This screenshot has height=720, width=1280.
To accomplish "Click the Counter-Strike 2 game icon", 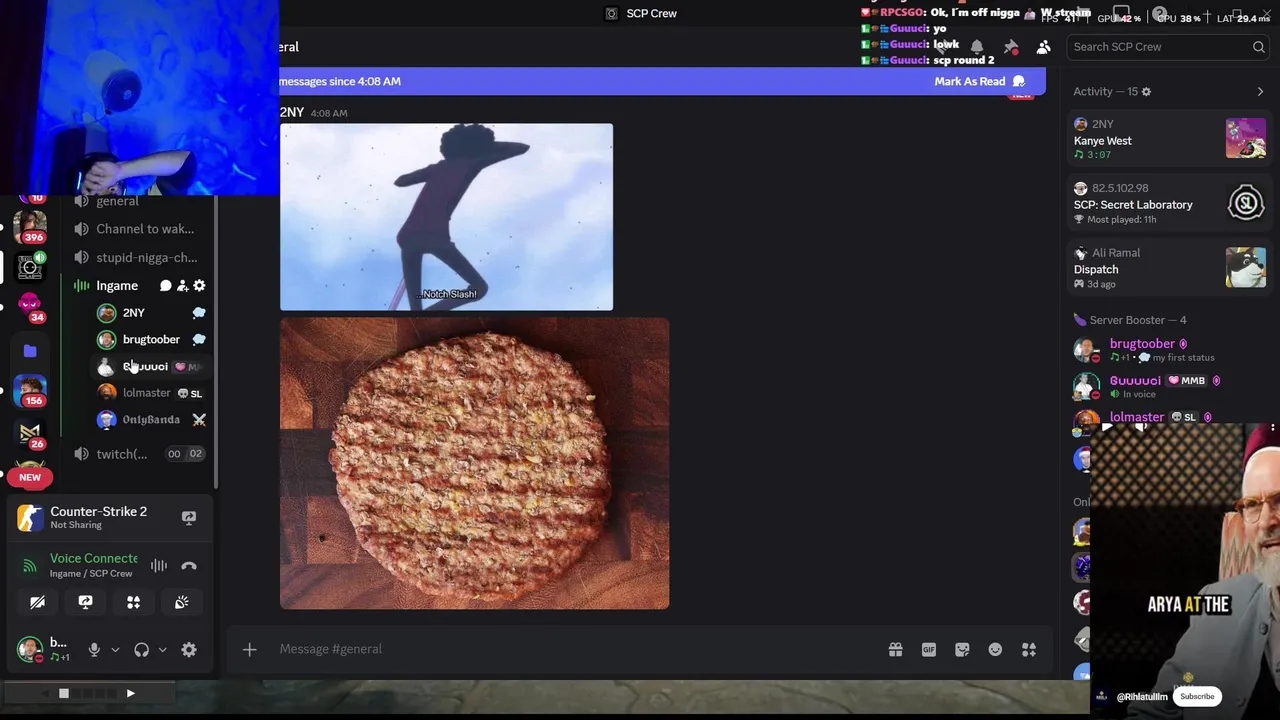I will click(x=30, y=517).
